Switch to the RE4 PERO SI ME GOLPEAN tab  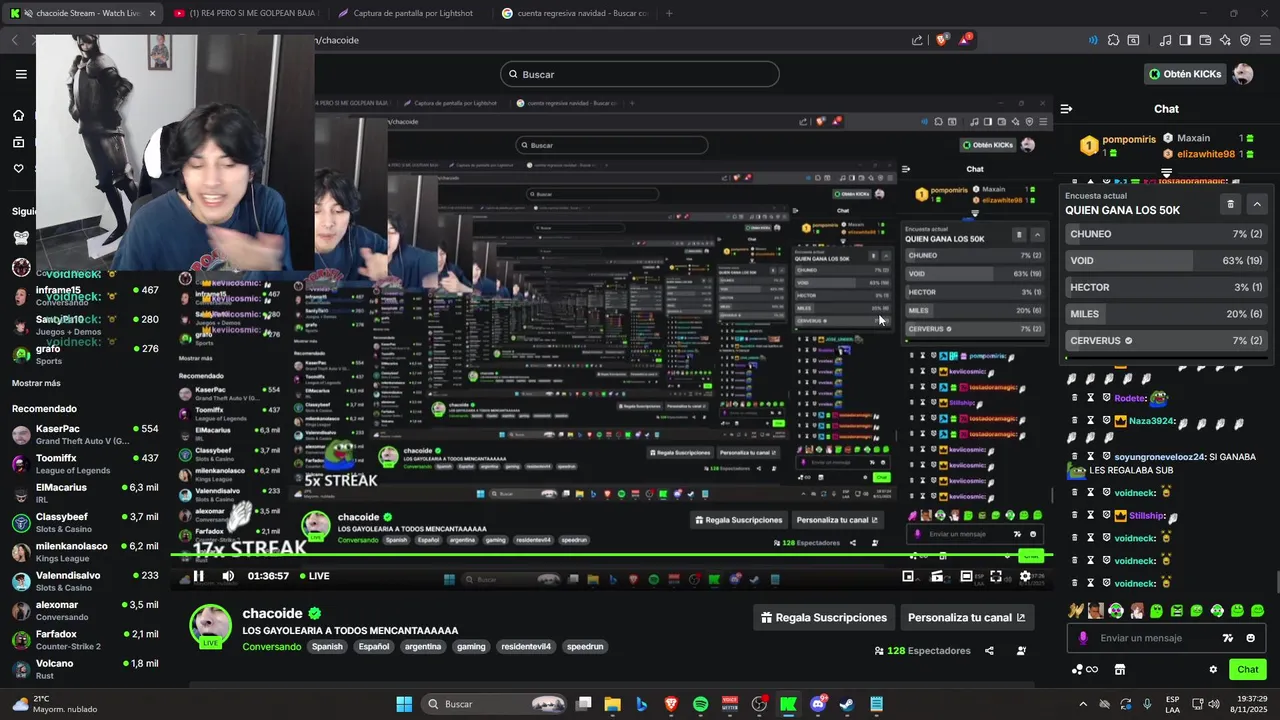pyautogui.click(x=245, y=13)
